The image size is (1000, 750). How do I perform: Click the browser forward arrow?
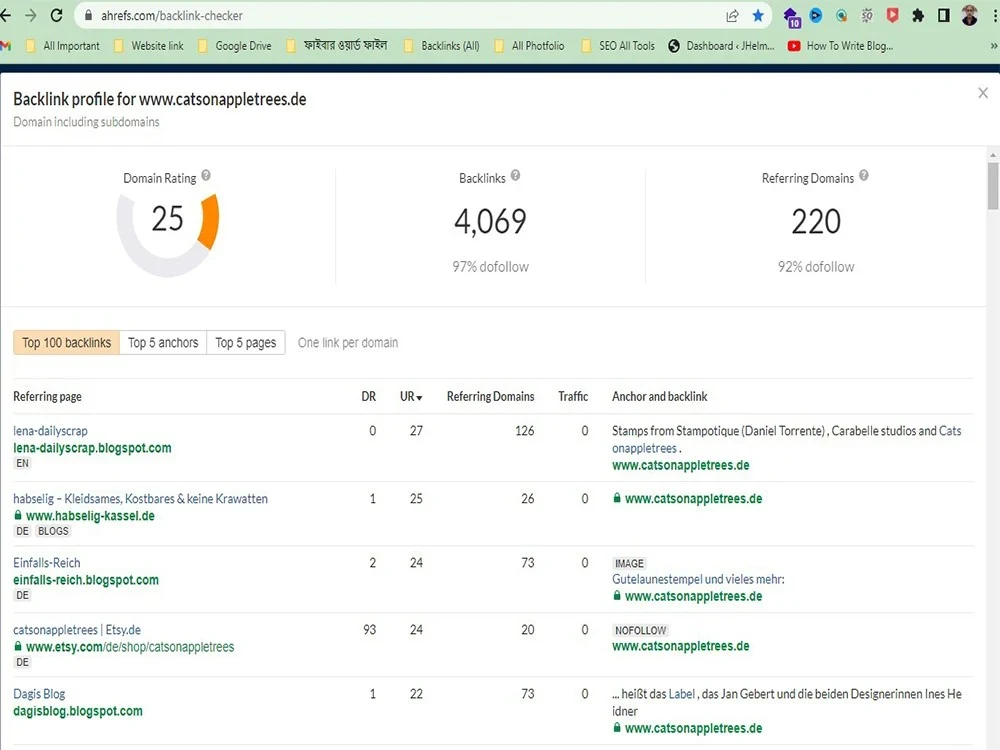[x=31, y=15]
